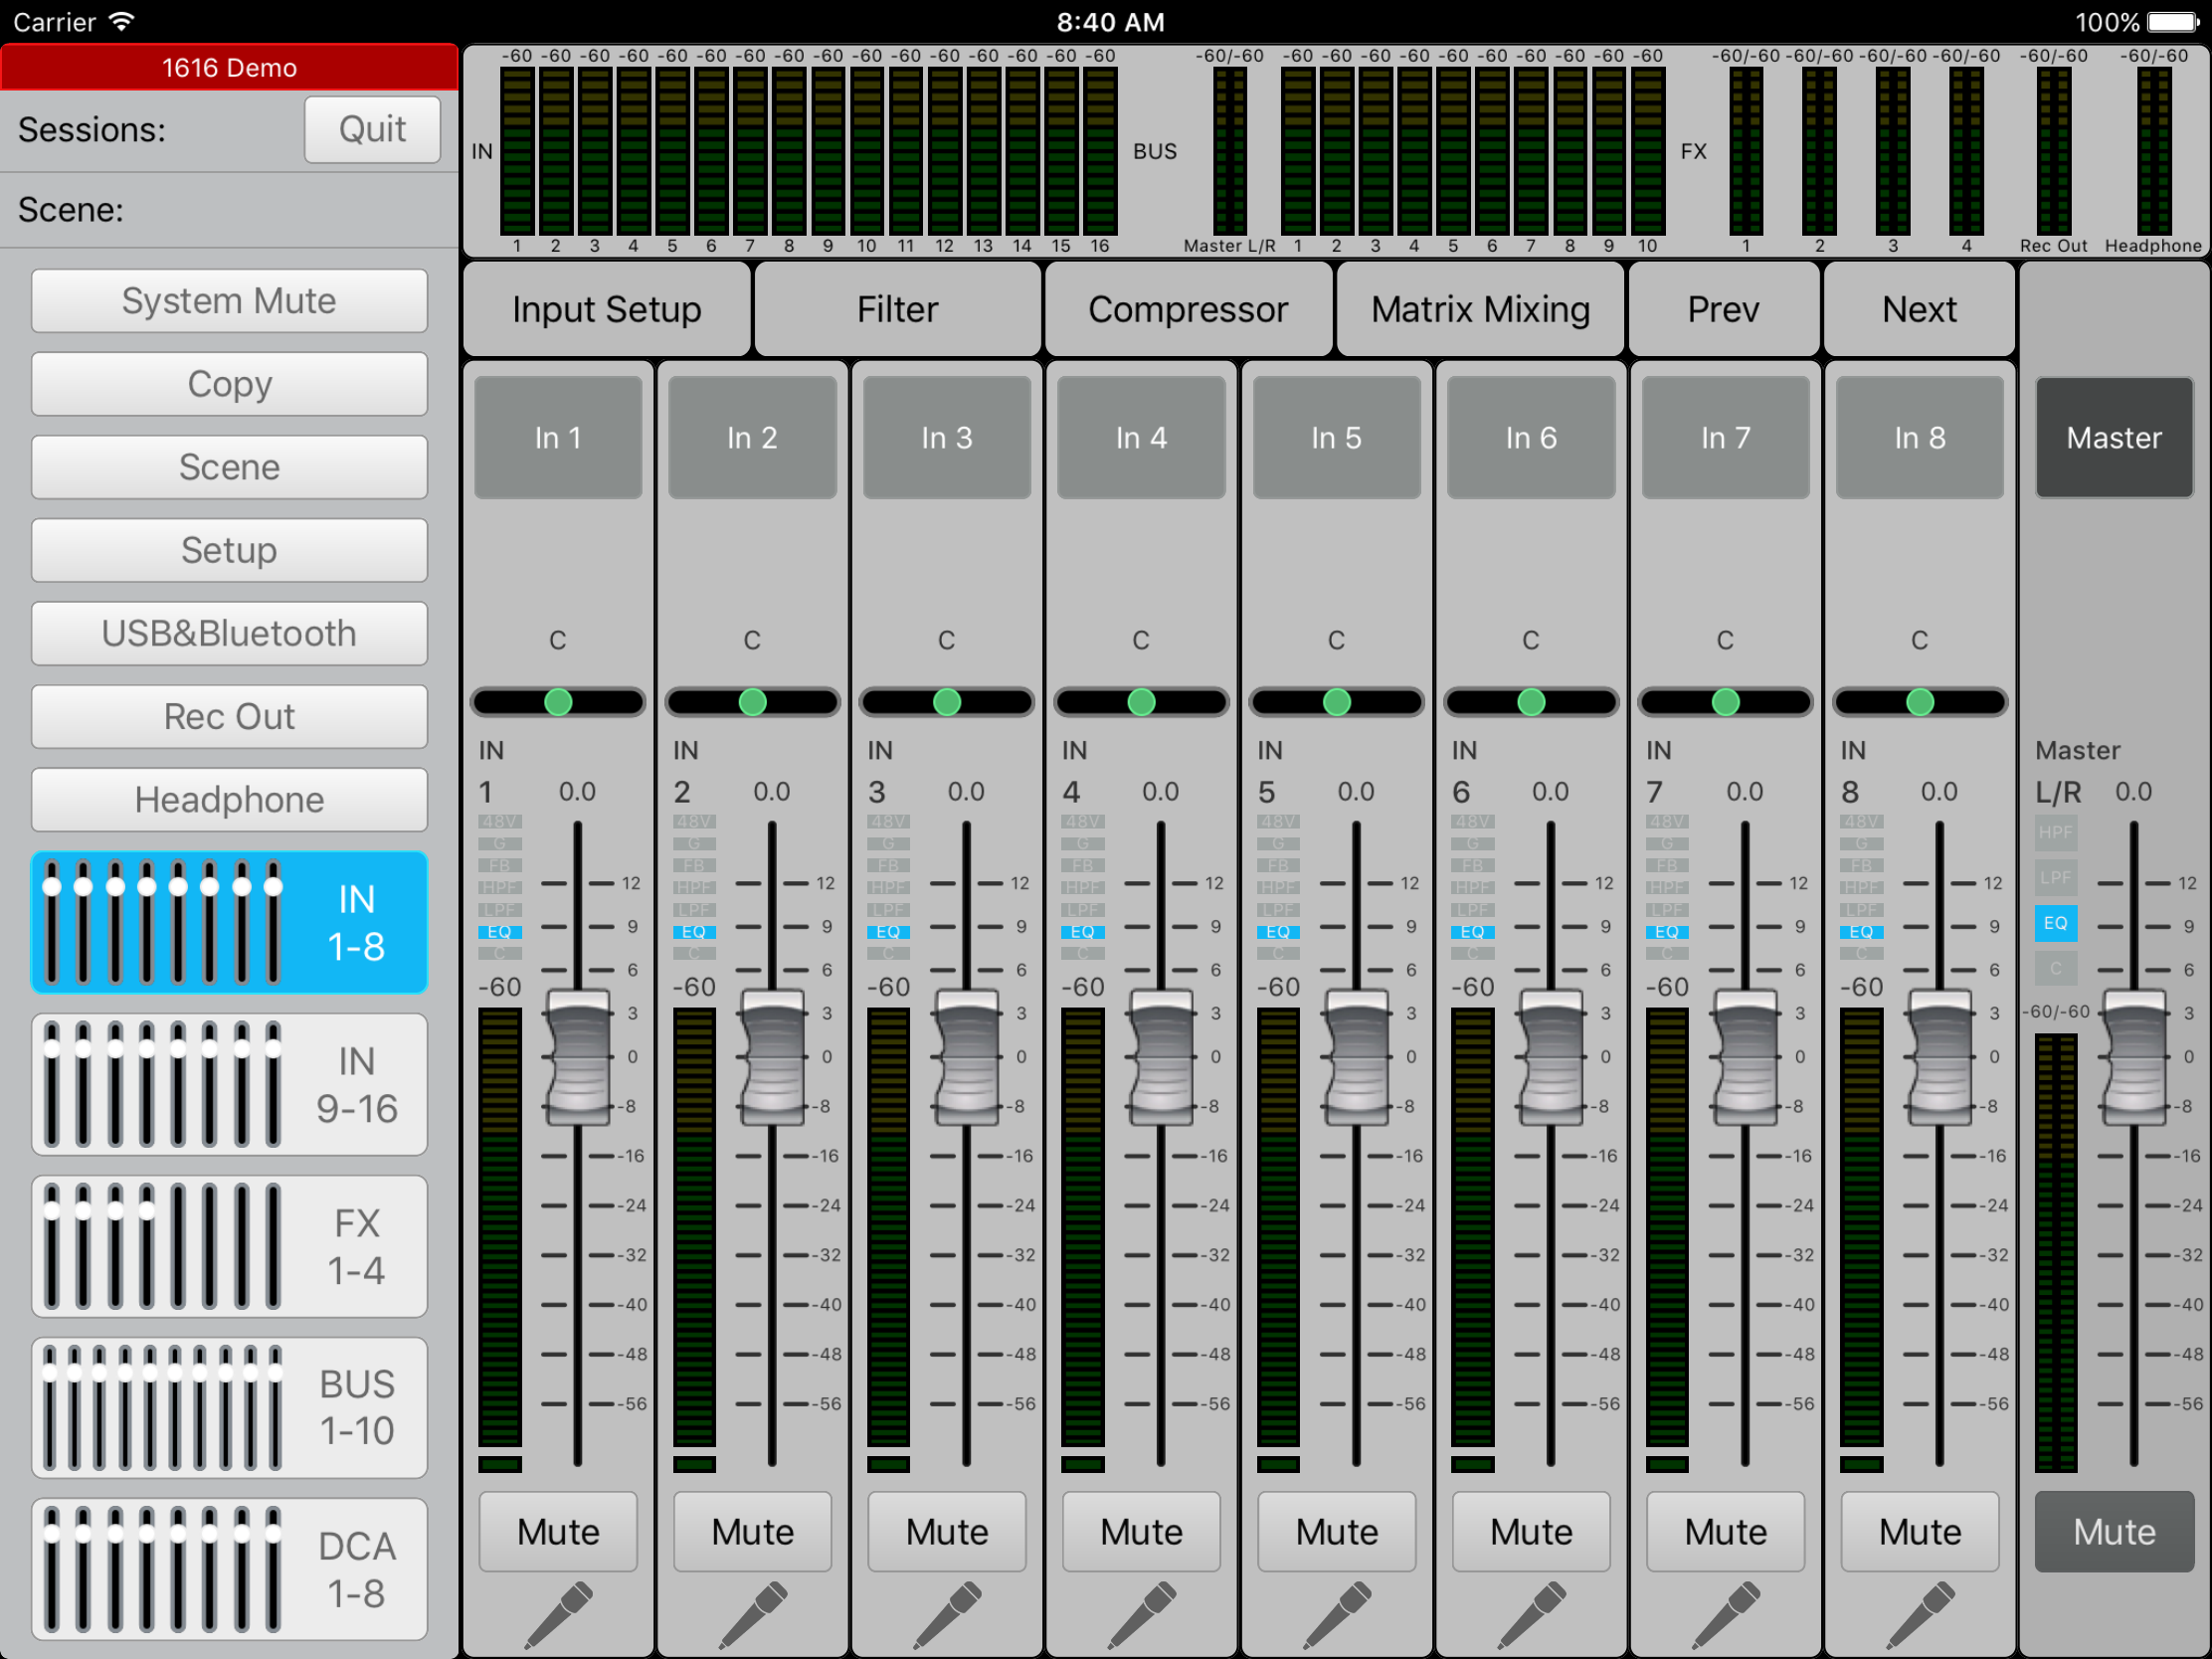Enable System Mute
The width and height of the screenshot is (2212, 1659).
coord(229,301)
